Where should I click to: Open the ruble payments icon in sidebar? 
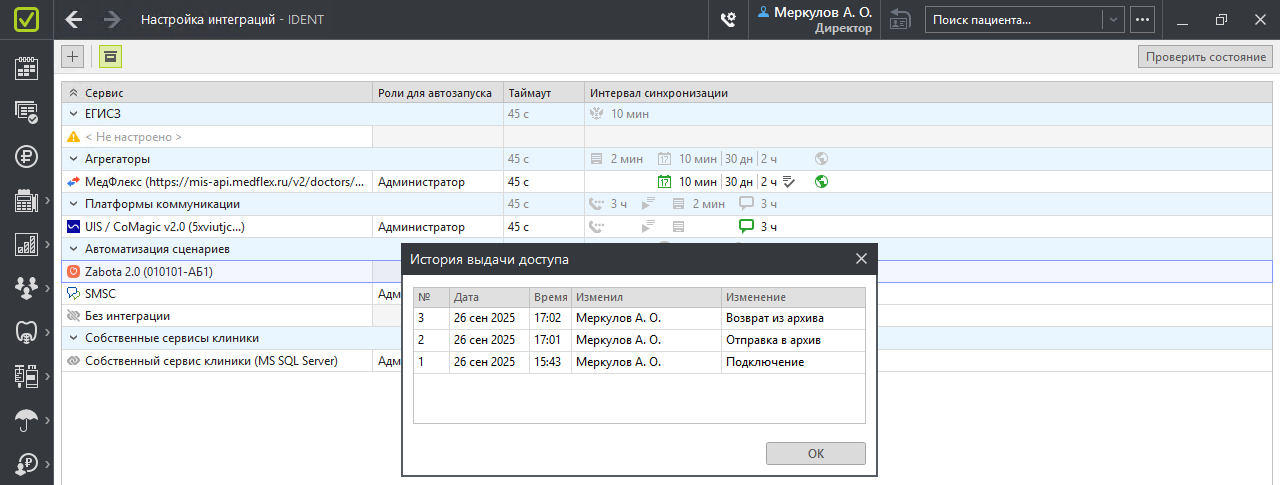(26, 156)
